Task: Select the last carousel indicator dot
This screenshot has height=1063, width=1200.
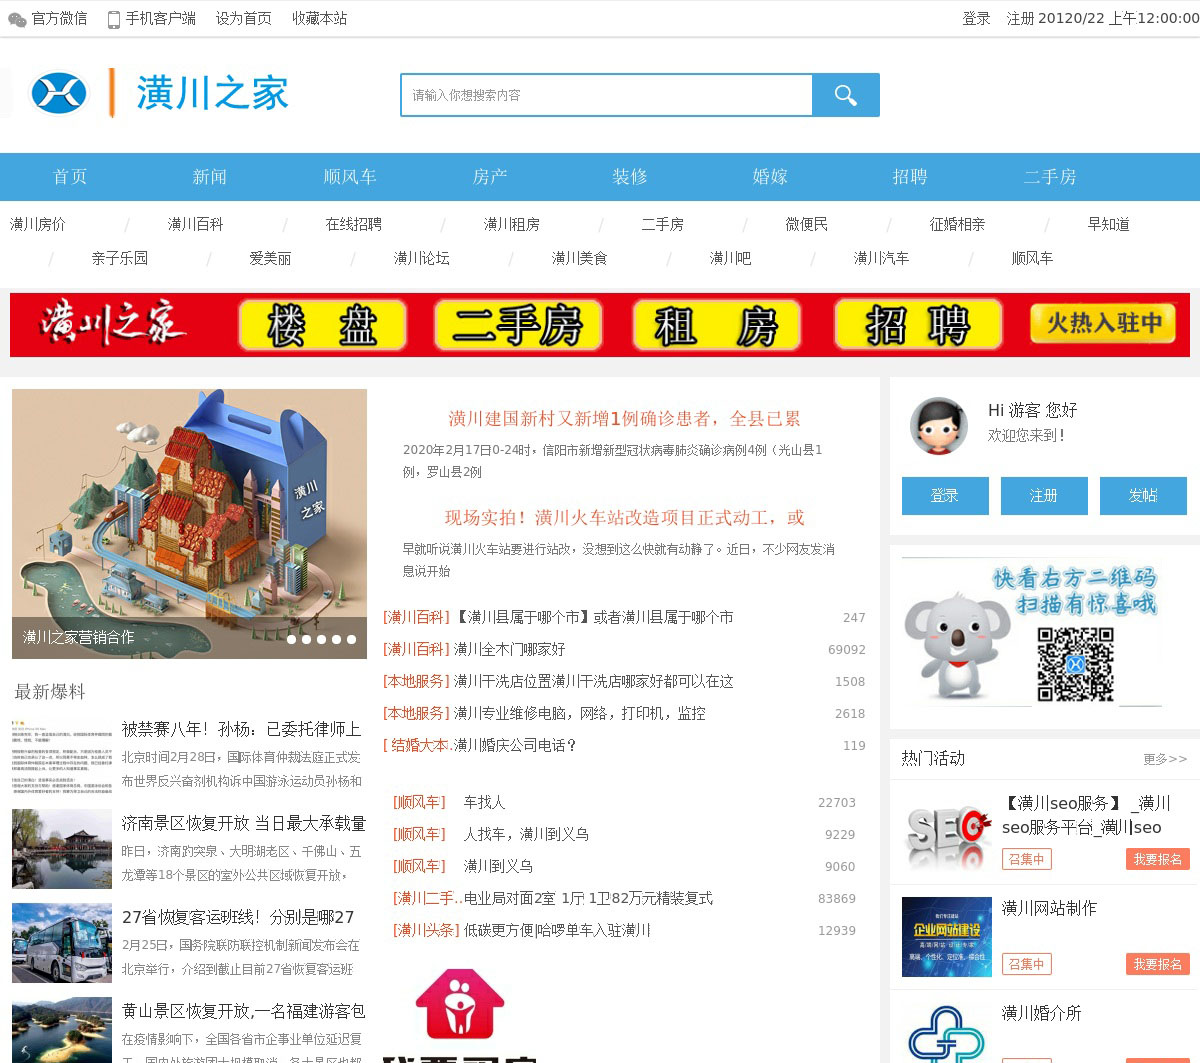Action: [x=351, y=639]
